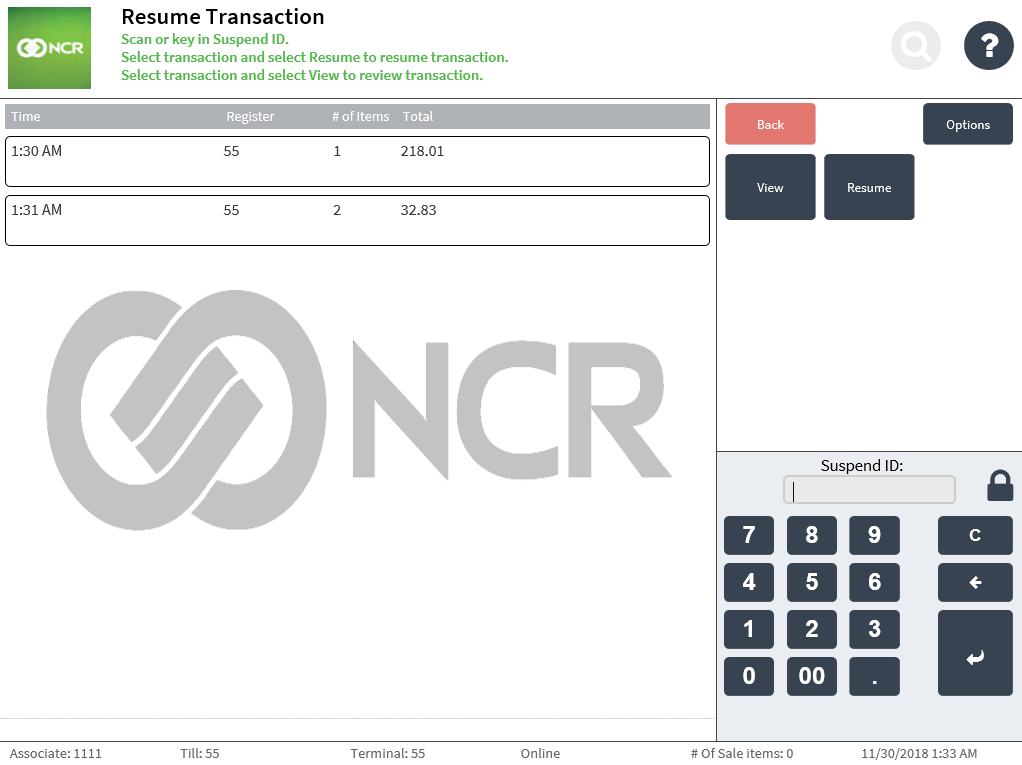Tap keypad digit 5
The width and height of the screenshot is (1022, 765).
pos(811,583)
